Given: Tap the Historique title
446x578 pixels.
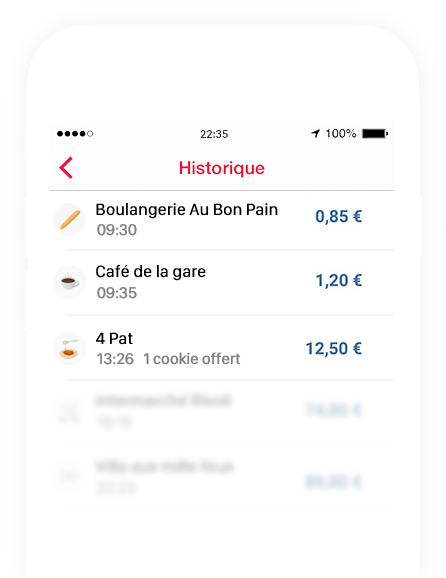Looking at the screenshot, I should [222, 168].
